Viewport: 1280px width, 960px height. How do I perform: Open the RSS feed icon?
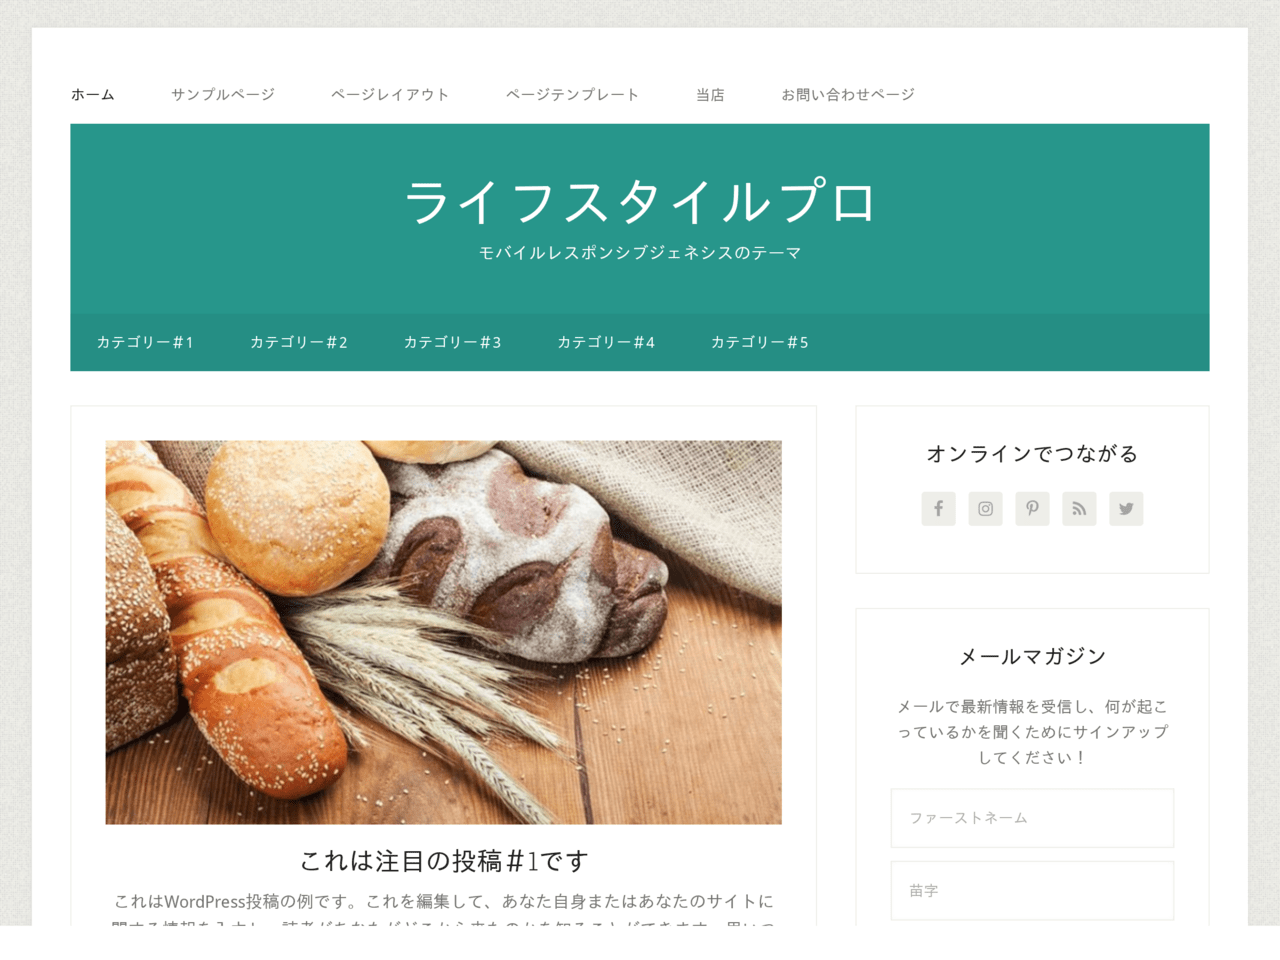(1079, 509)
